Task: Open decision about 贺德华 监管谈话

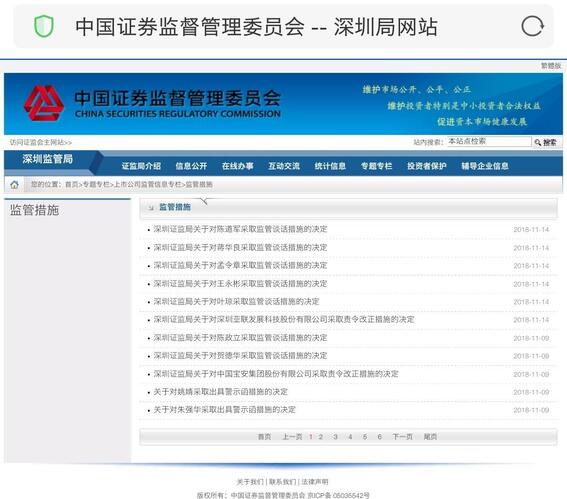Action: 240,356
